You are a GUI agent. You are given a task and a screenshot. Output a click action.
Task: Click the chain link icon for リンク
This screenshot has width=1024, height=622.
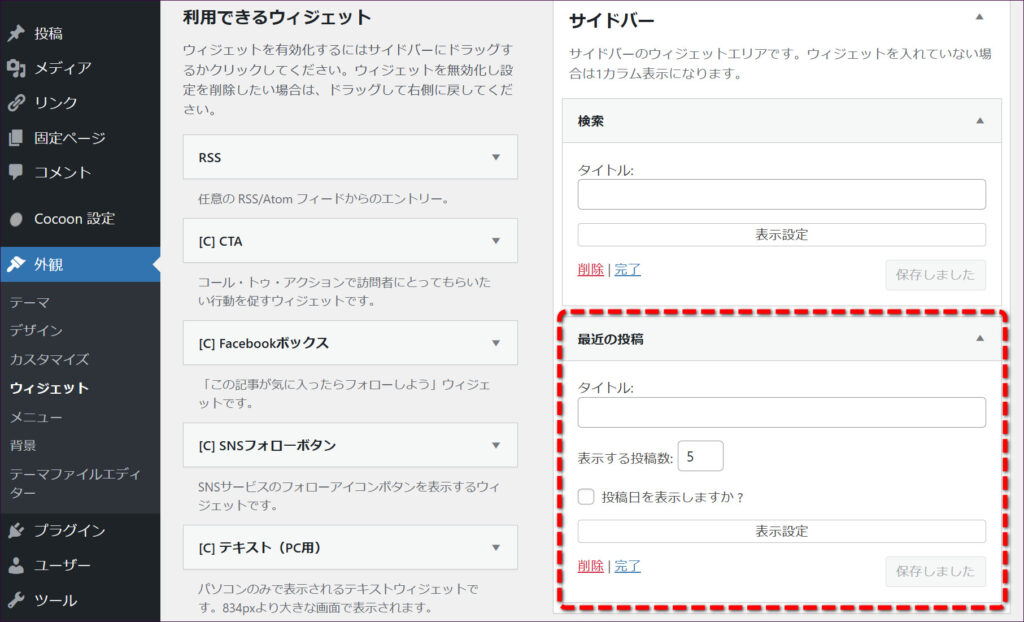(16, 103)
